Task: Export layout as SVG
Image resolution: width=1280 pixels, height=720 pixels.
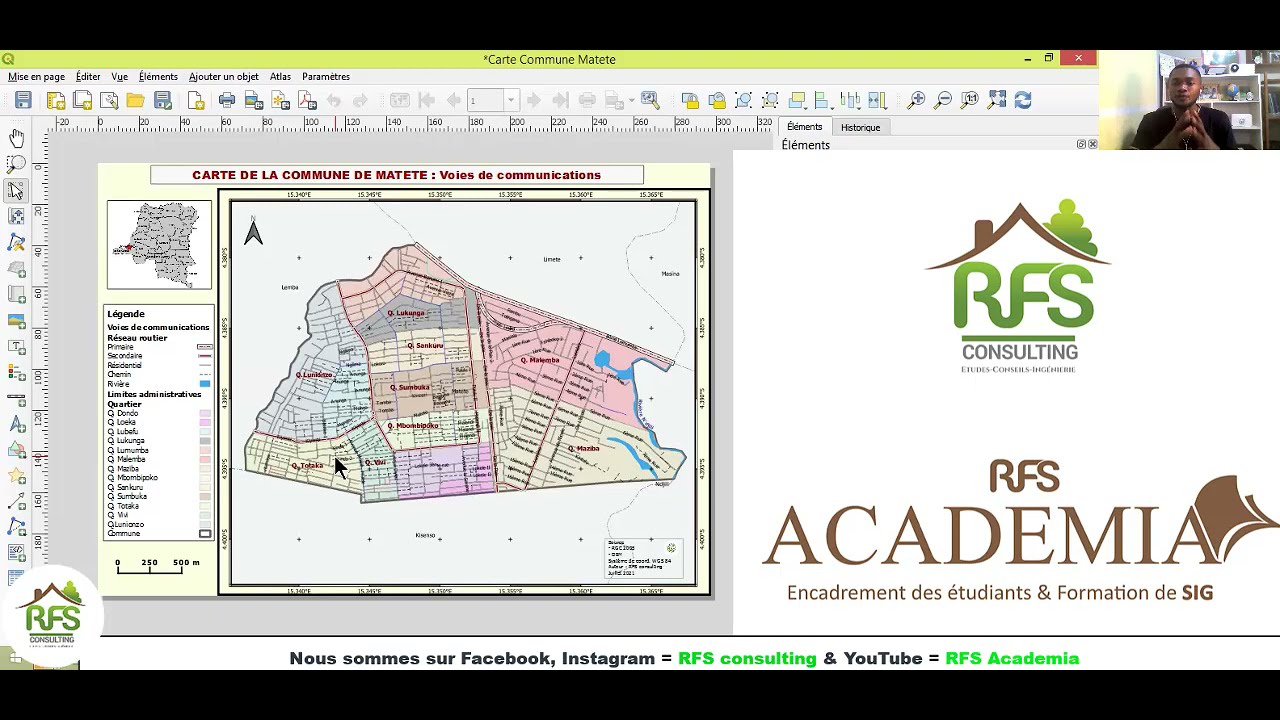Action: coord(281,100)
